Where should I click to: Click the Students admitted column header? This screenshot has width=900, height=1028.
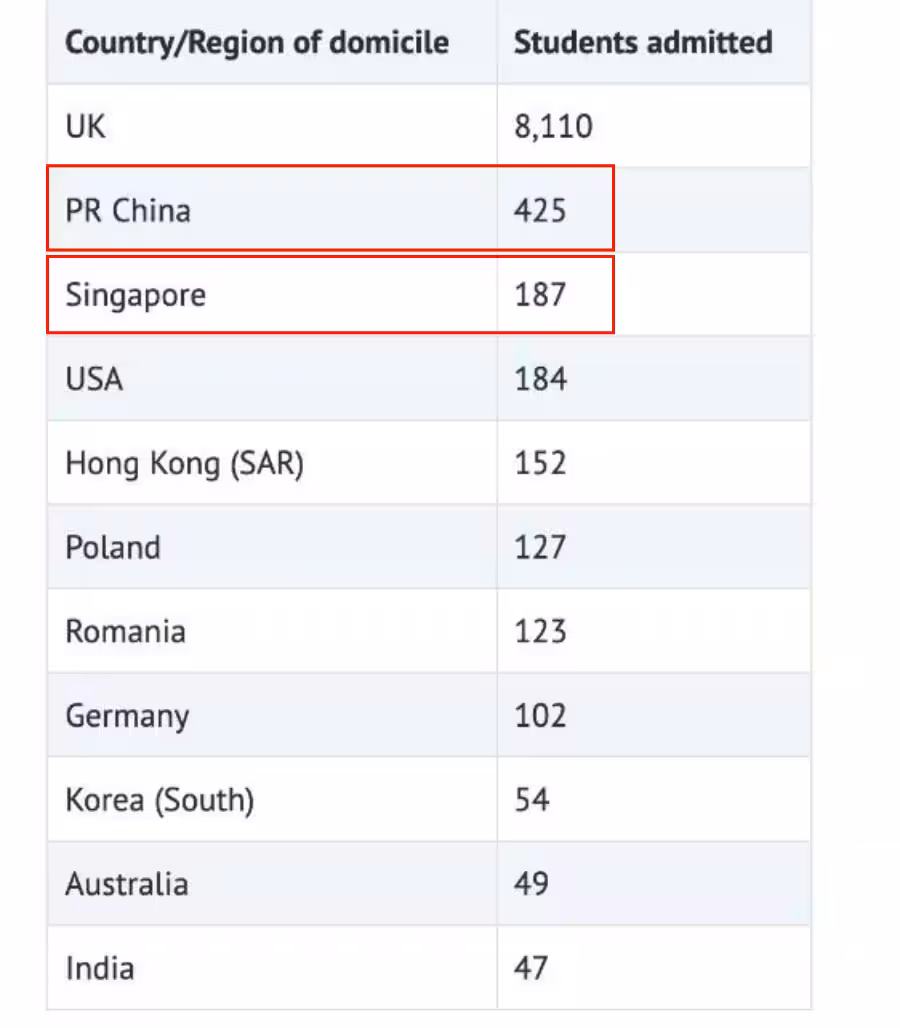[643, 43]
